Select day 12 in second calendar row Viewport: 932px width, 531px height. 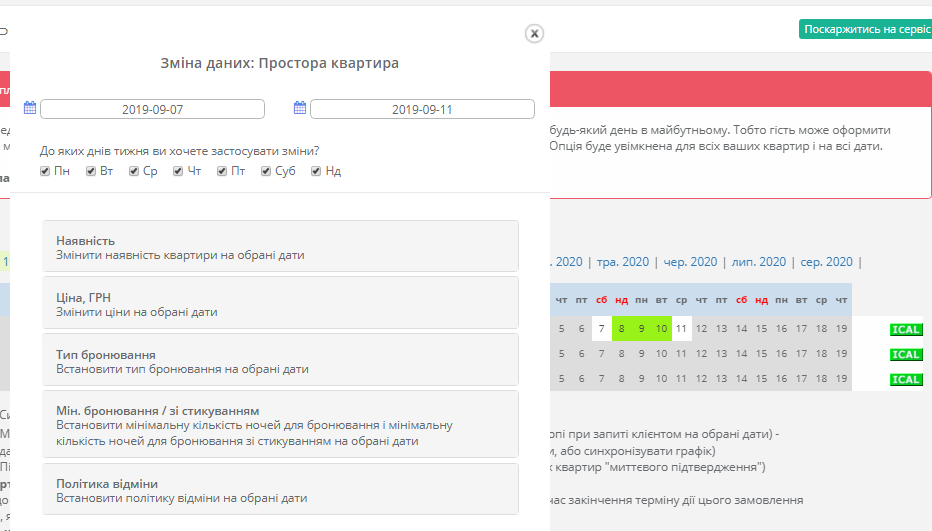701,353
